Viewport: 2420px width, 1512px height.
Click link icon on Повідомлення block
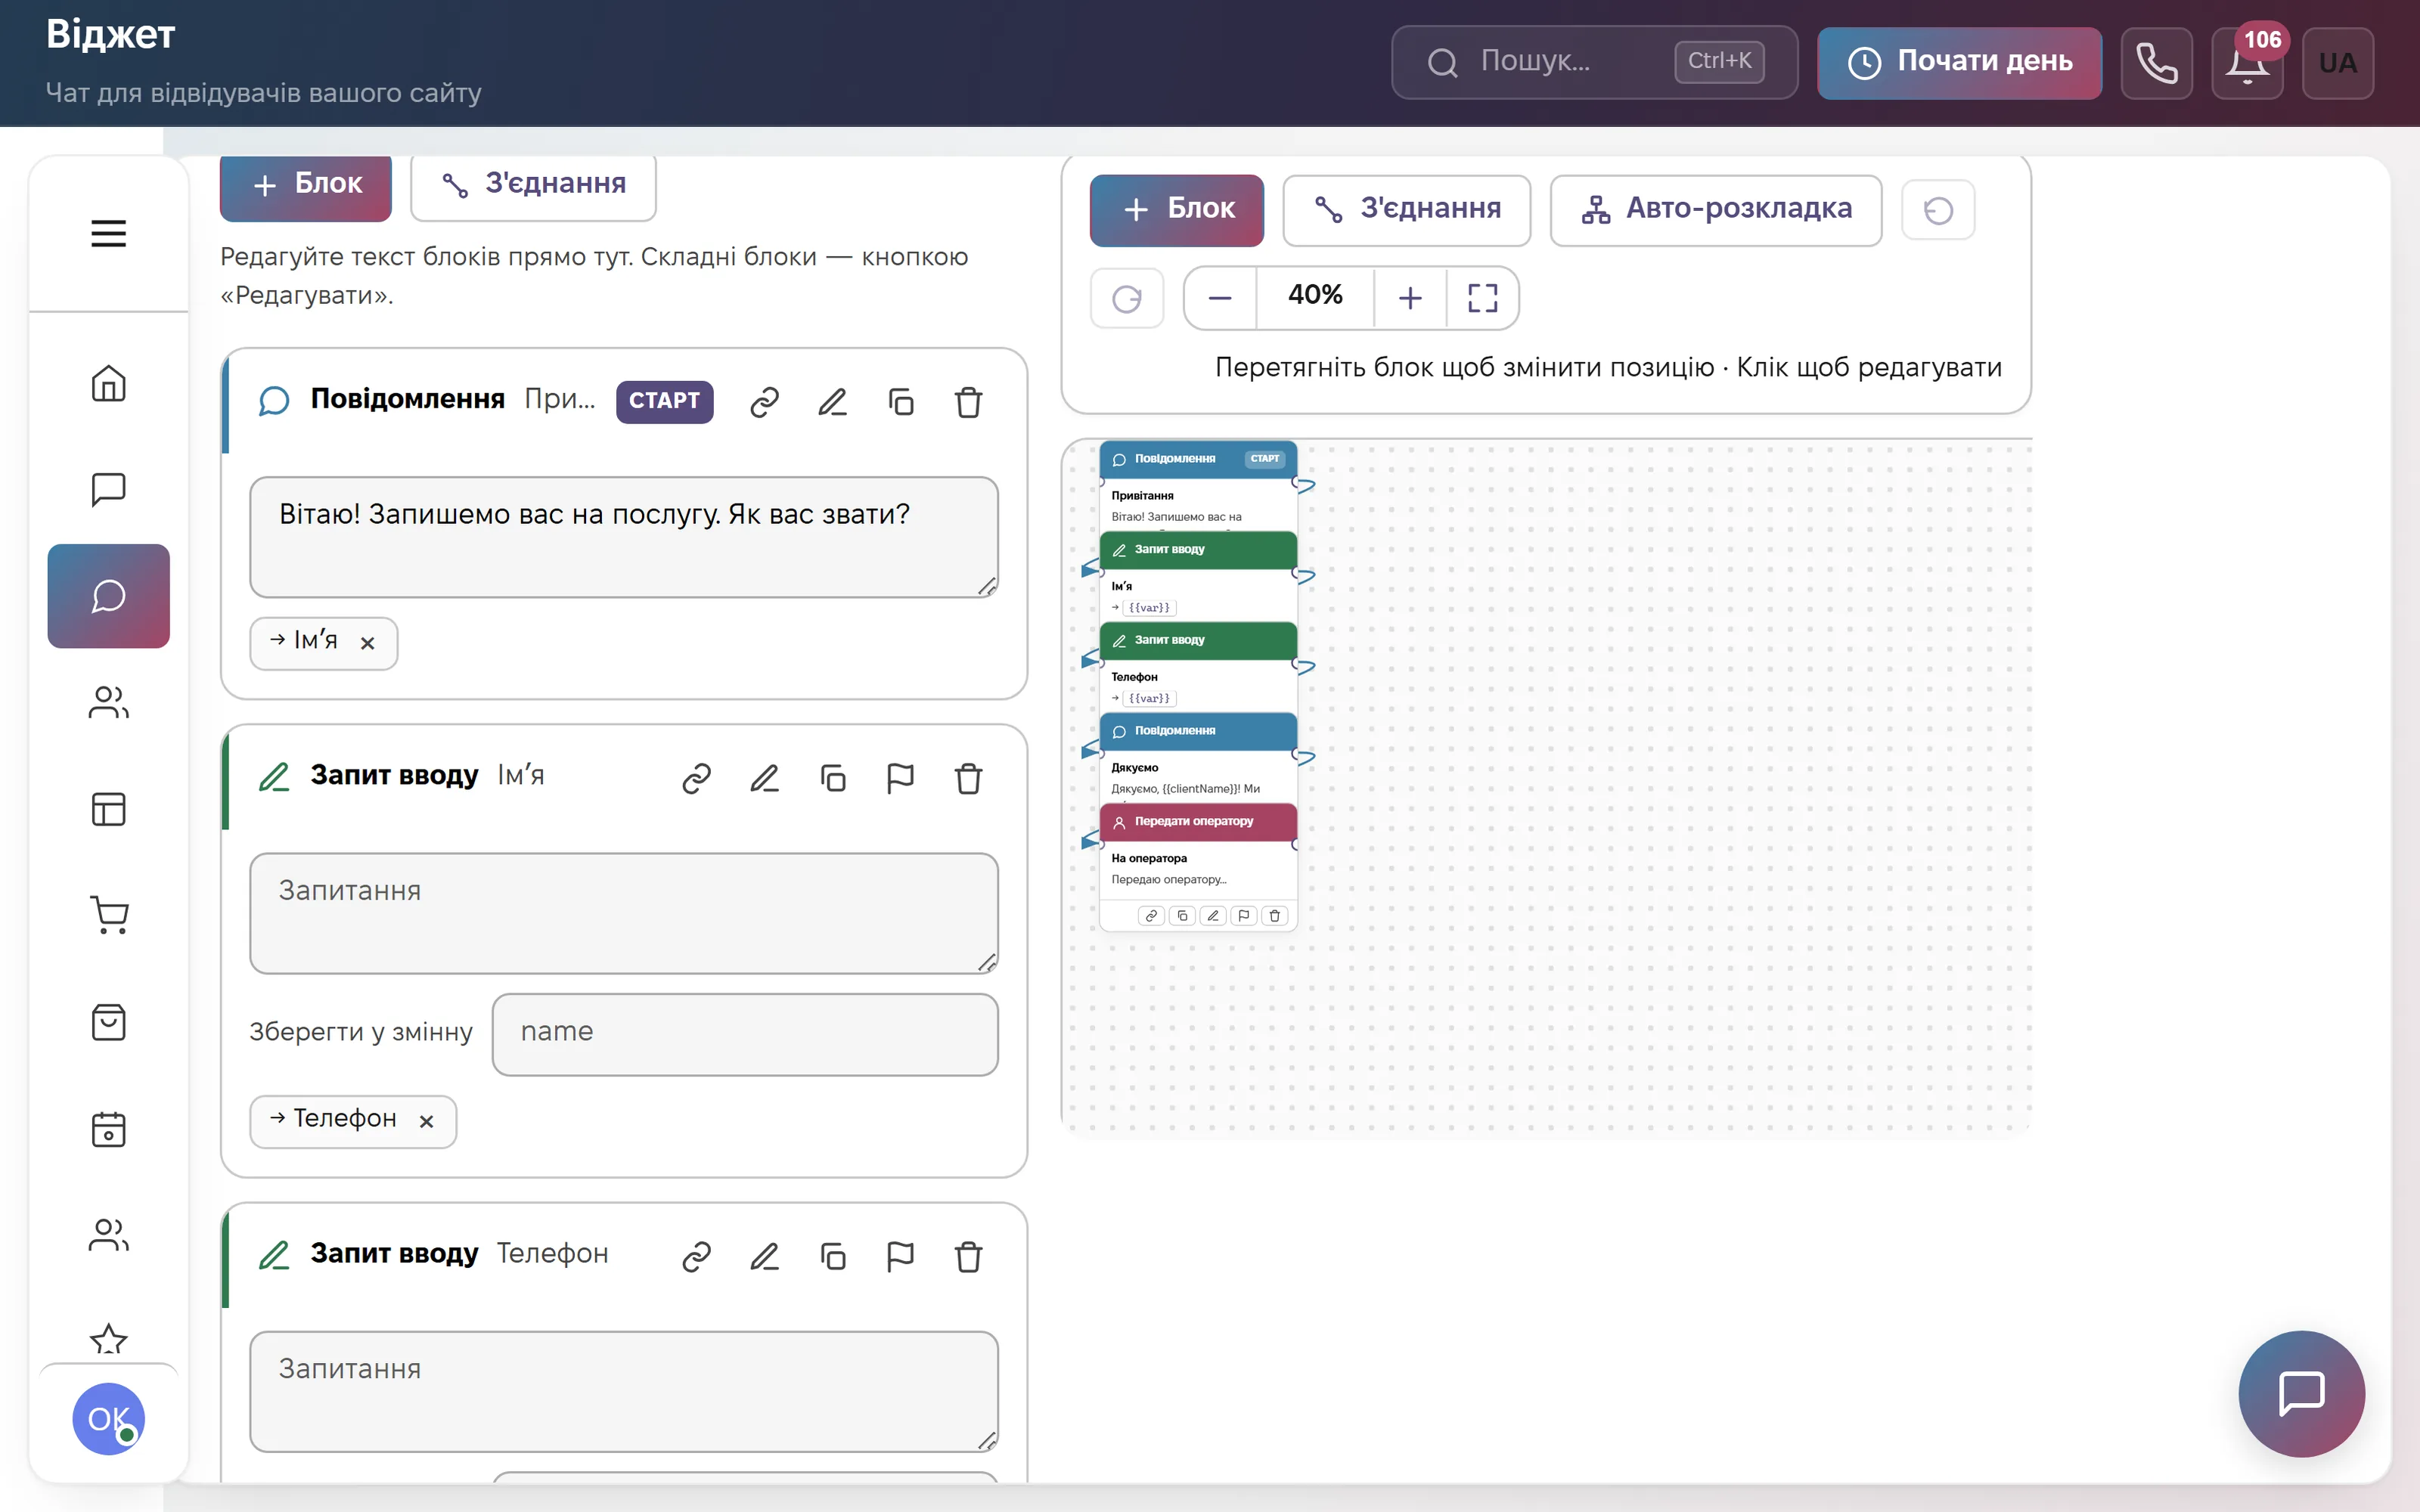point(765,402)
